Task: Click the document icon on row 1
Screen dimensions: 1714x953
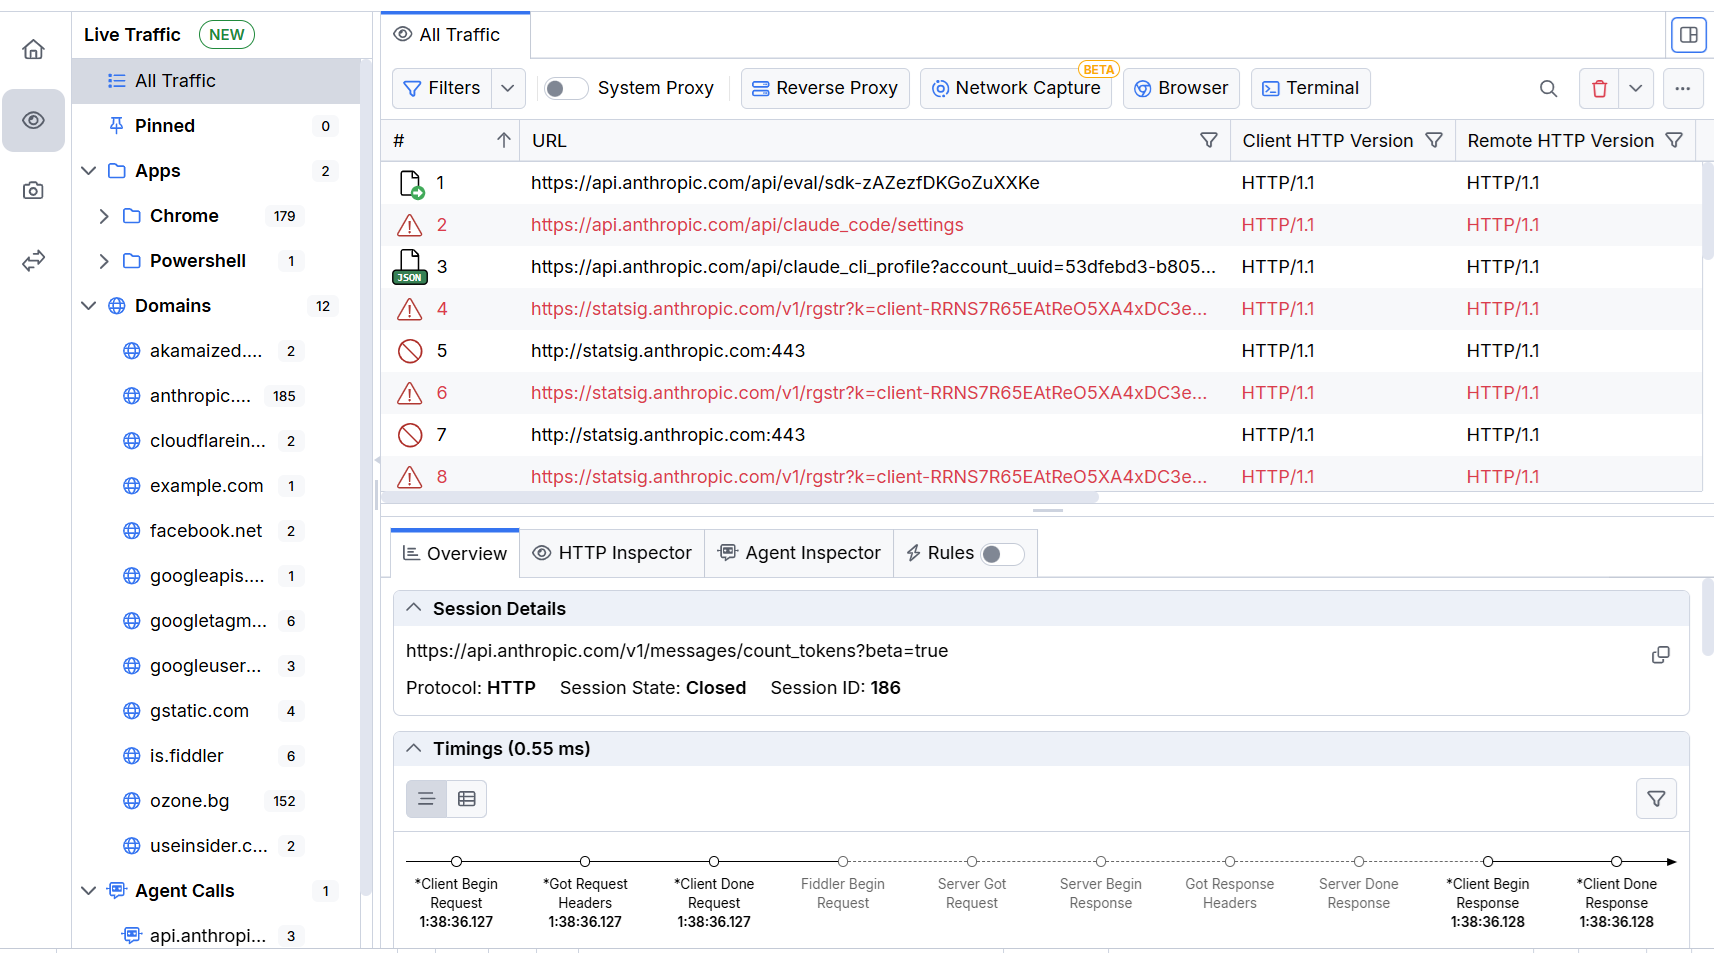Action: 411,184
